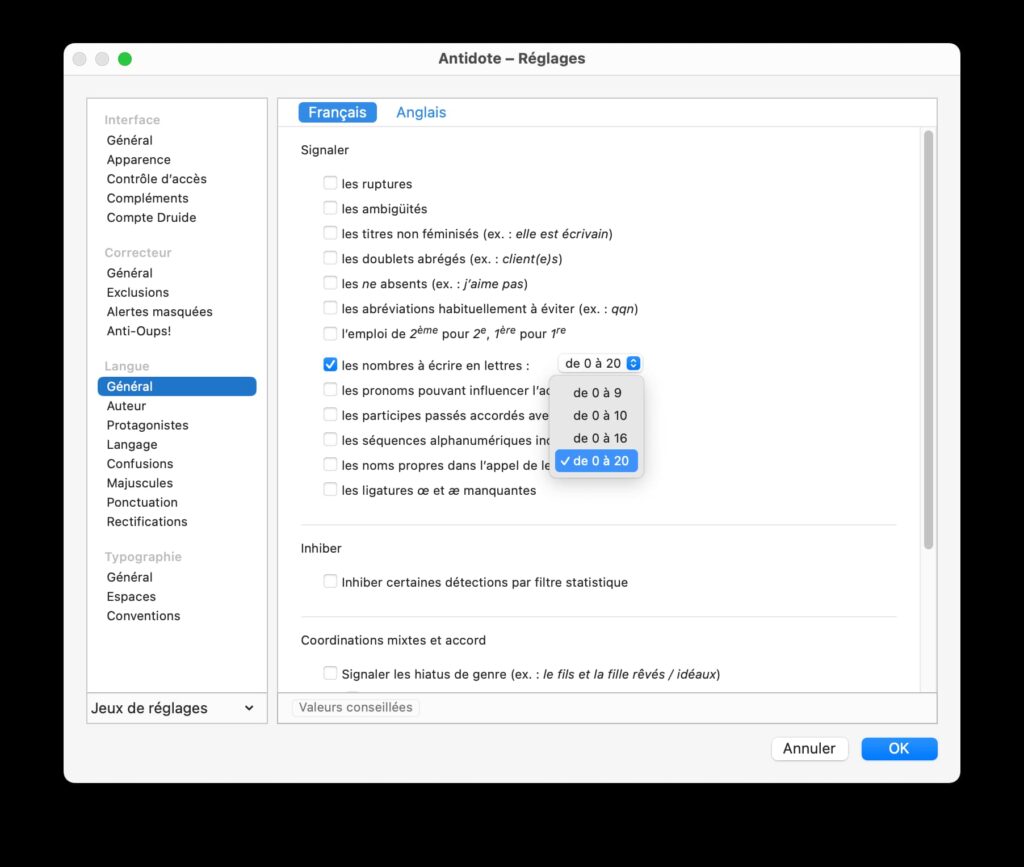The image size is (1024, 867).
Task: Pick "de 0 à 16" from the list
Action: tap(599, 439)
